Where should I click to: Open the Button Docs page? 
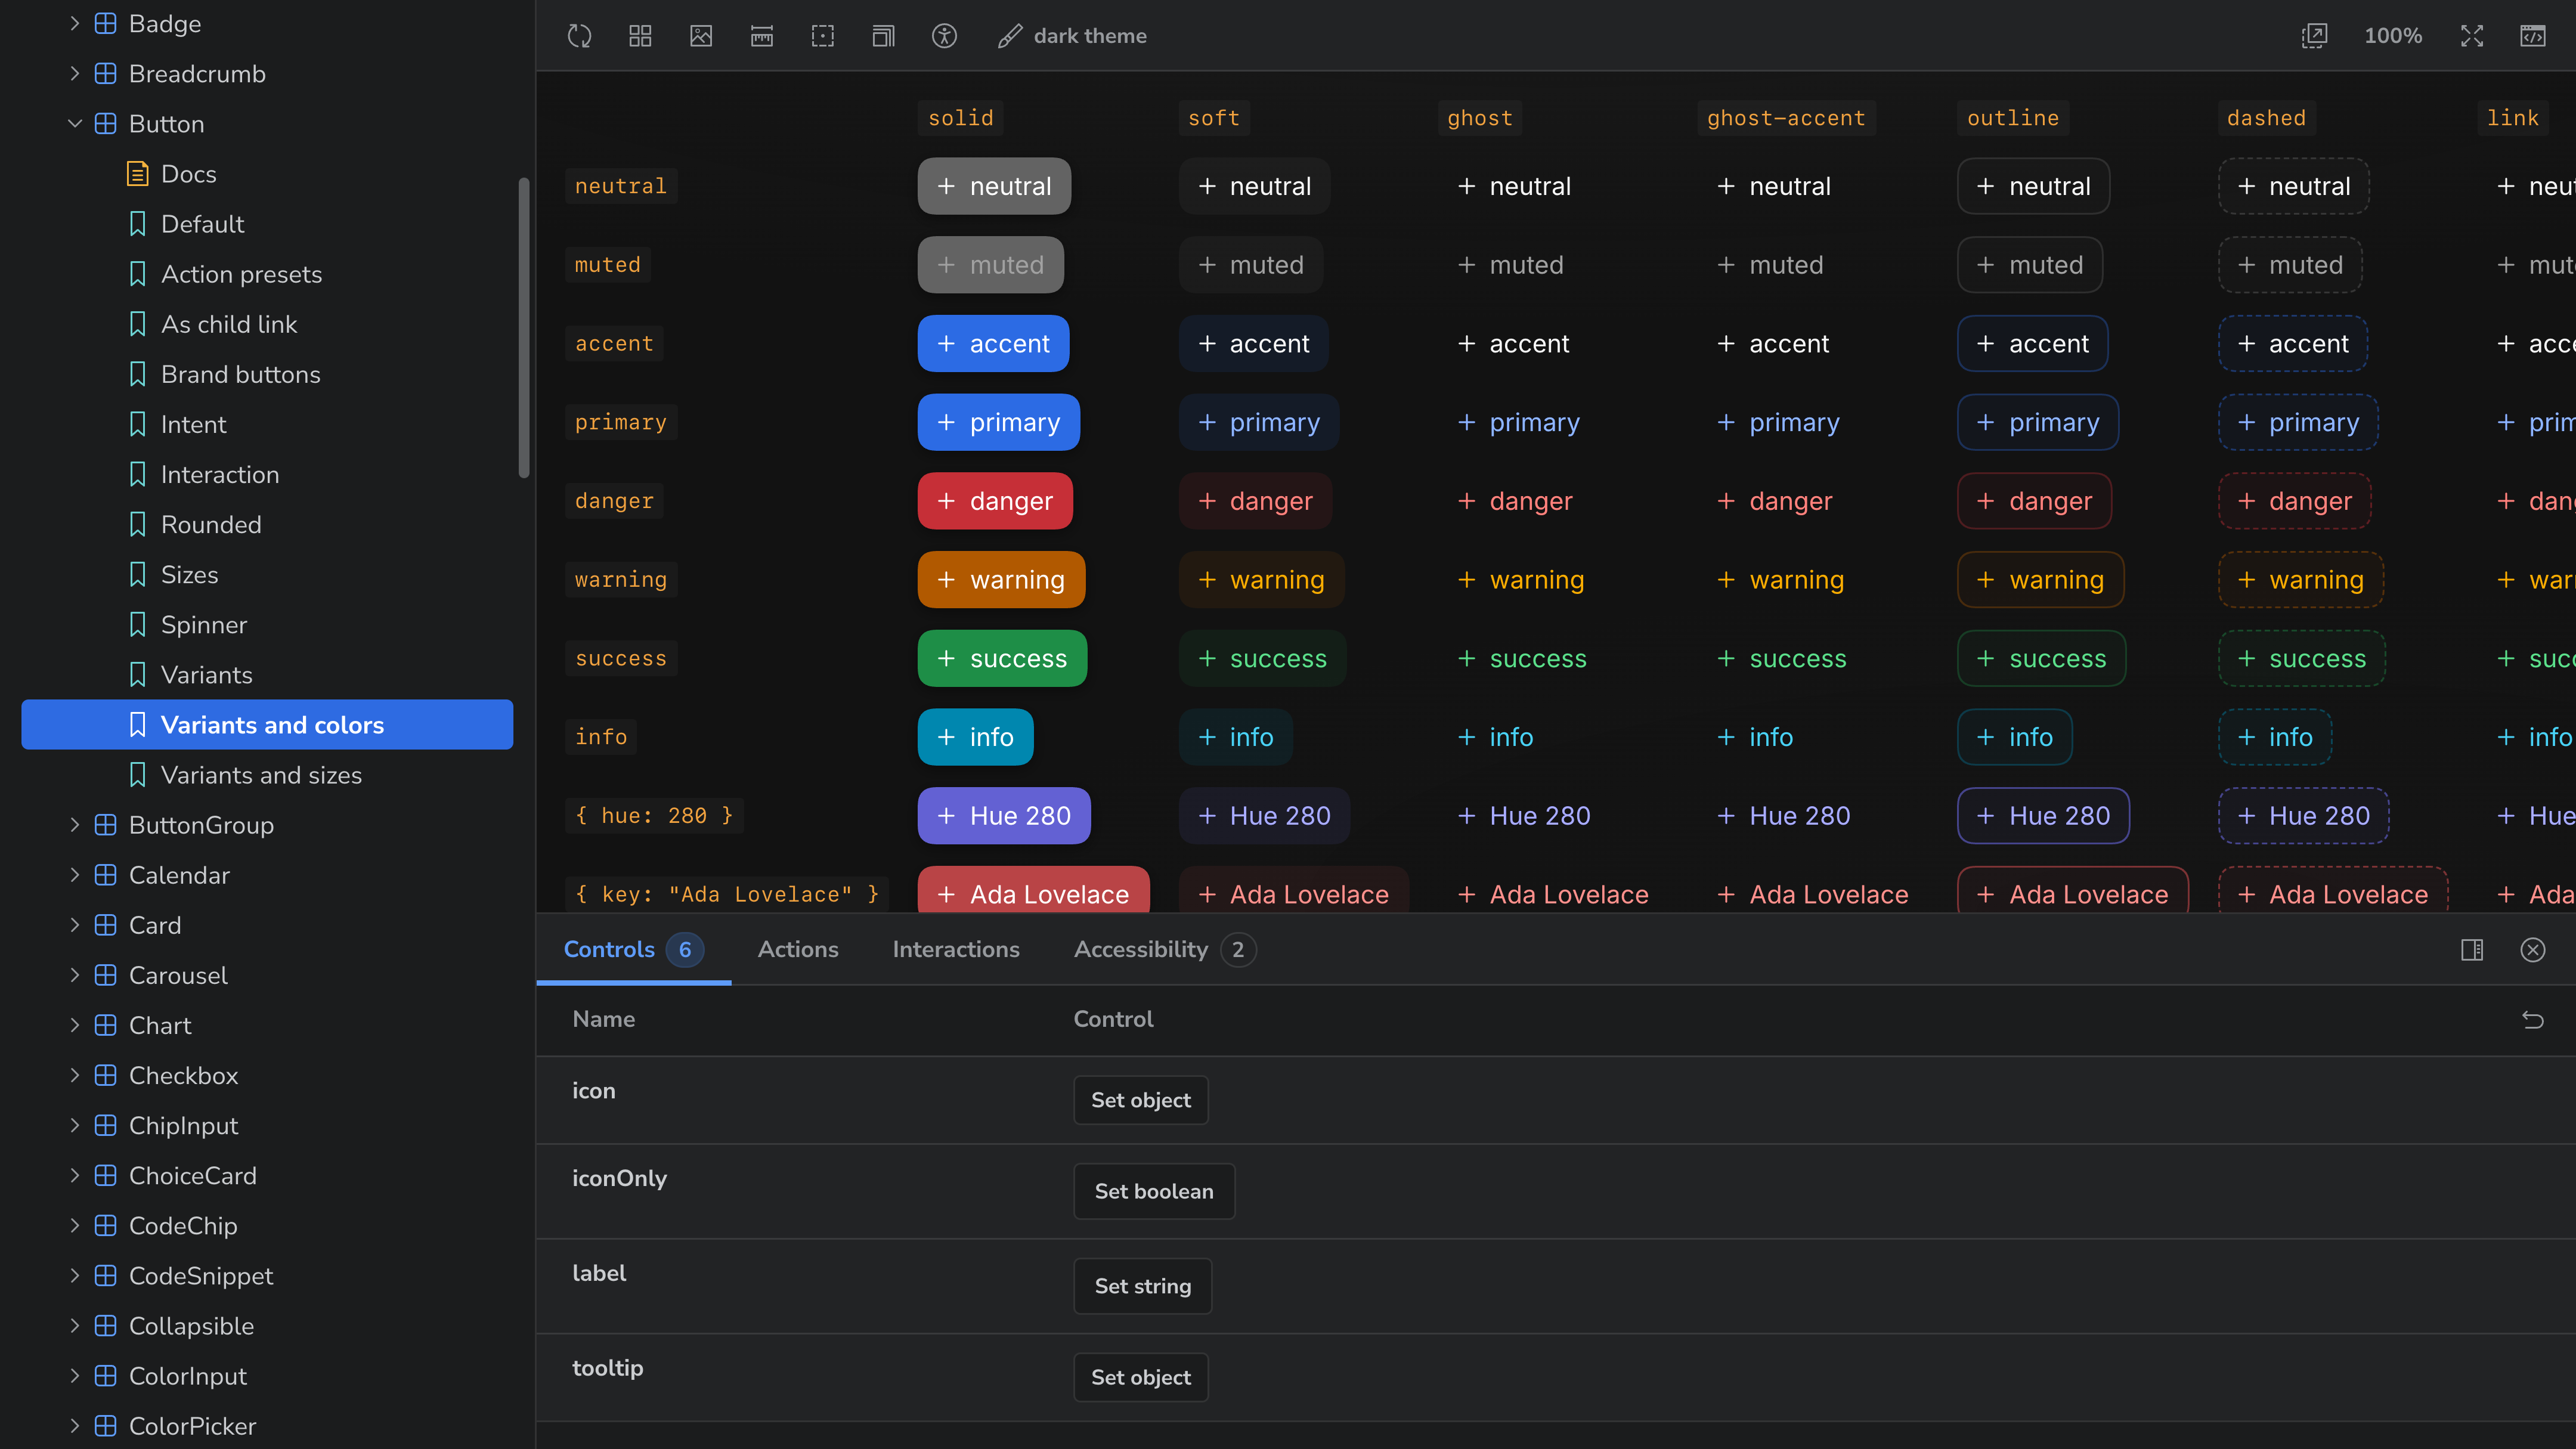coord(267,174)
